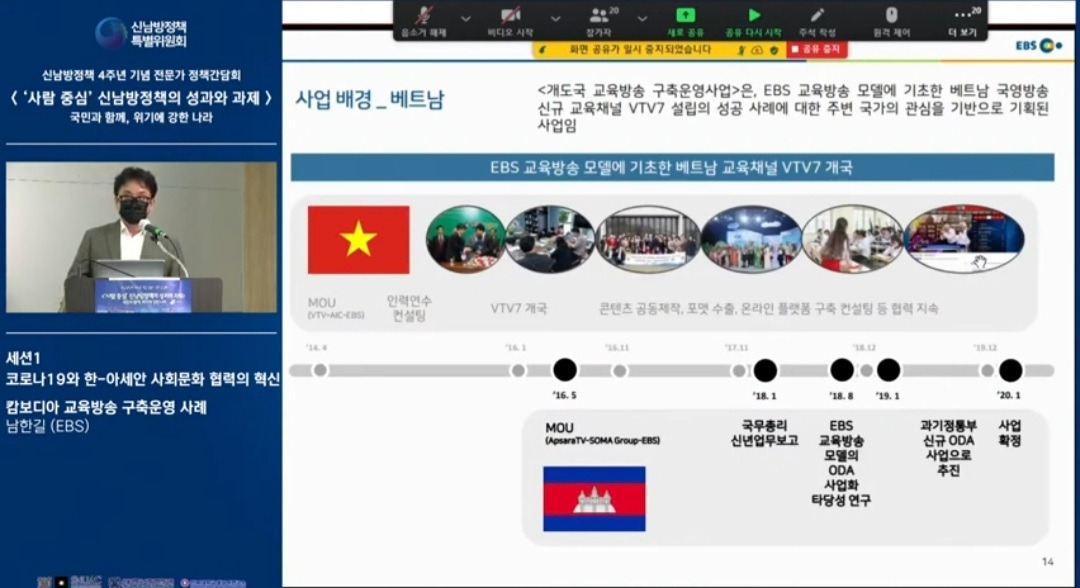The image size is (1080, 588).
Task: Click the first oval photo of MOU signing
Action: 466,239
